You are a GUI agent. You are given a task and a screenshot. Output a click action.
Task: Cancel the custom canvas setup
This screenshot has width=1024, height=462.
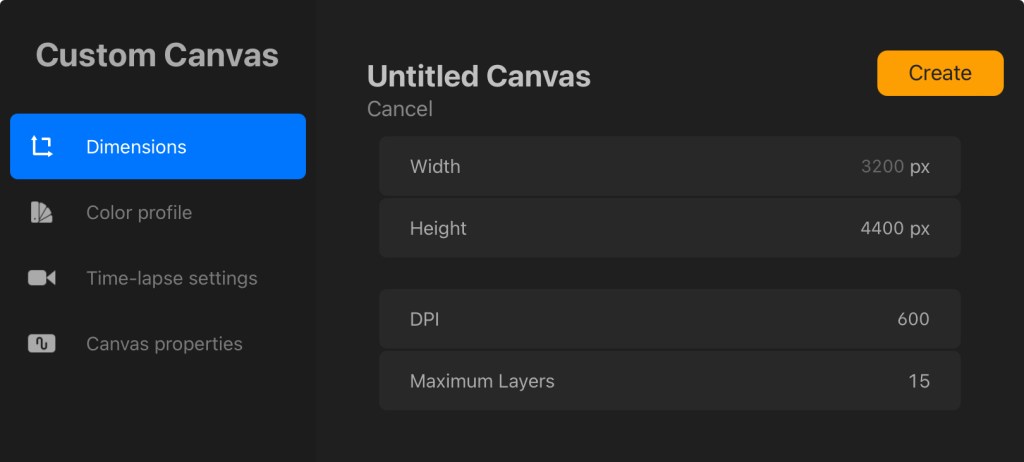pyautogui.click(x=400, y=109)
